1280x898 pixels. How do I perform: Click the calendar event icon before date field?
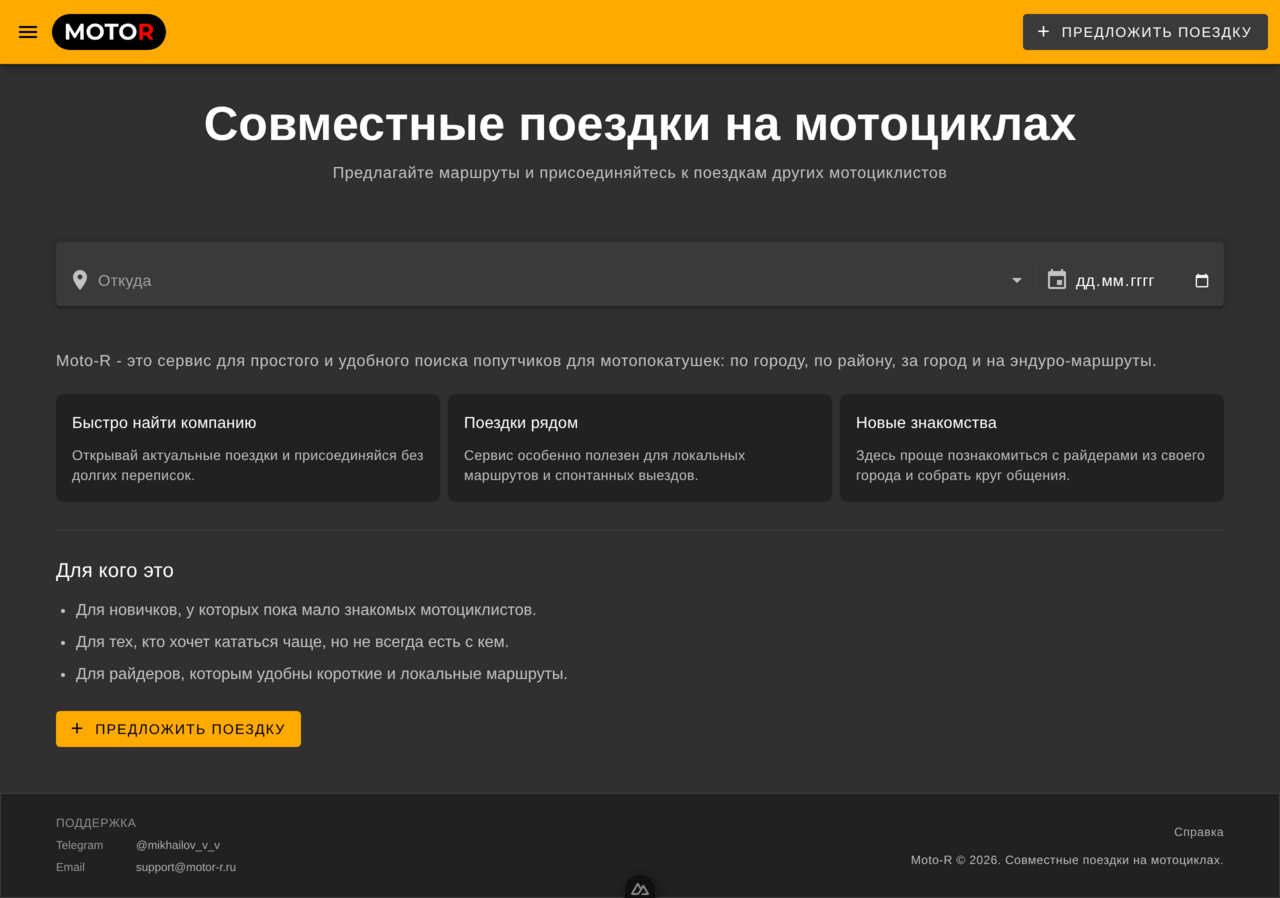(1057, 280)
